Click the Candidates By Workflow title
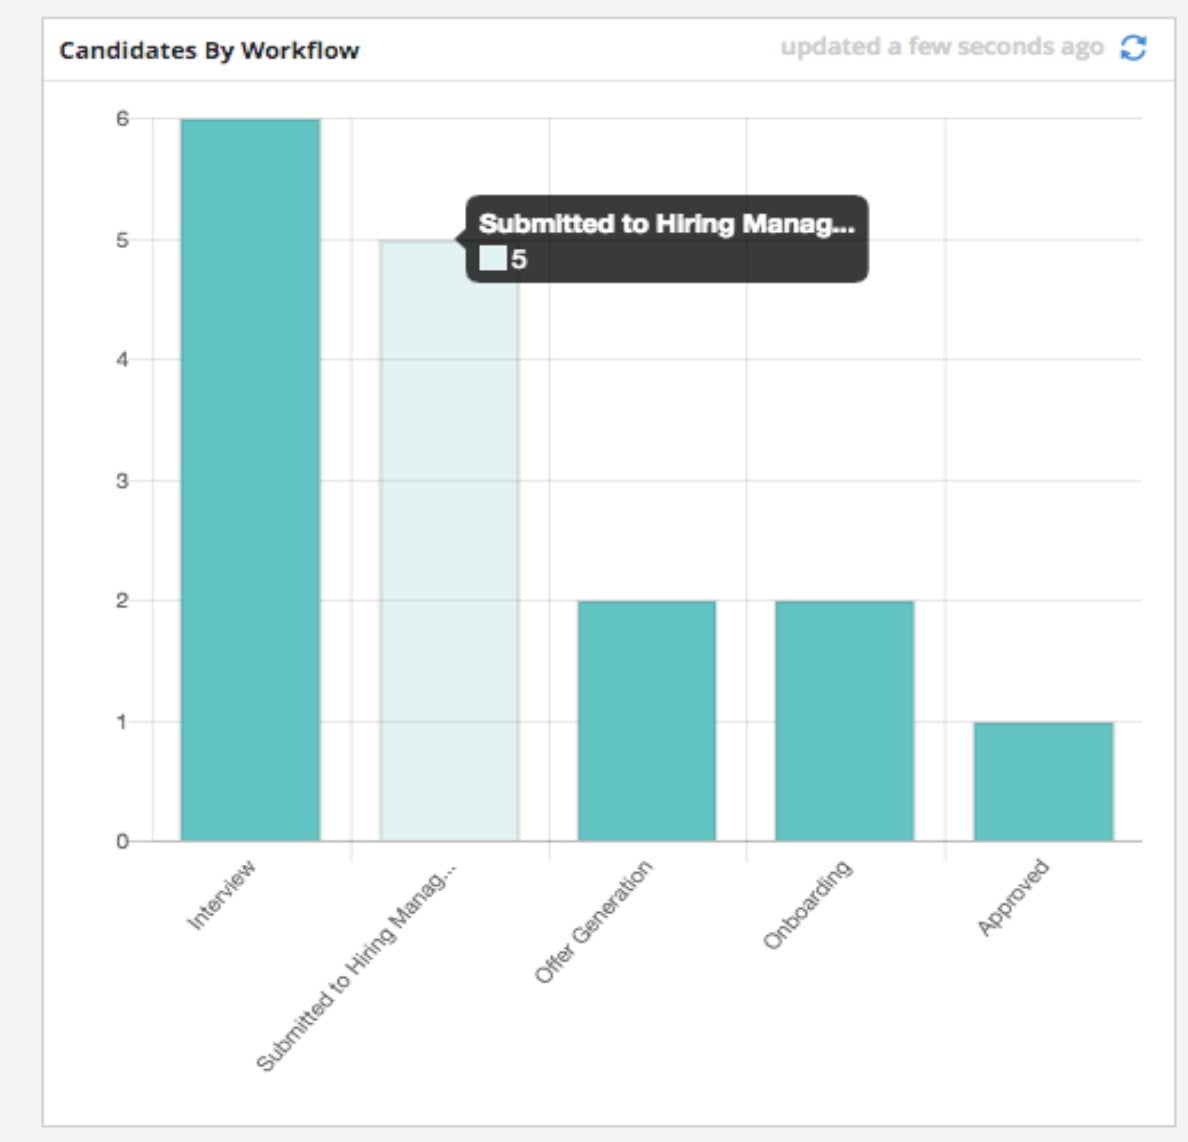The width and height of the screenshot is (1188, 1142). [x=209, y=51]
